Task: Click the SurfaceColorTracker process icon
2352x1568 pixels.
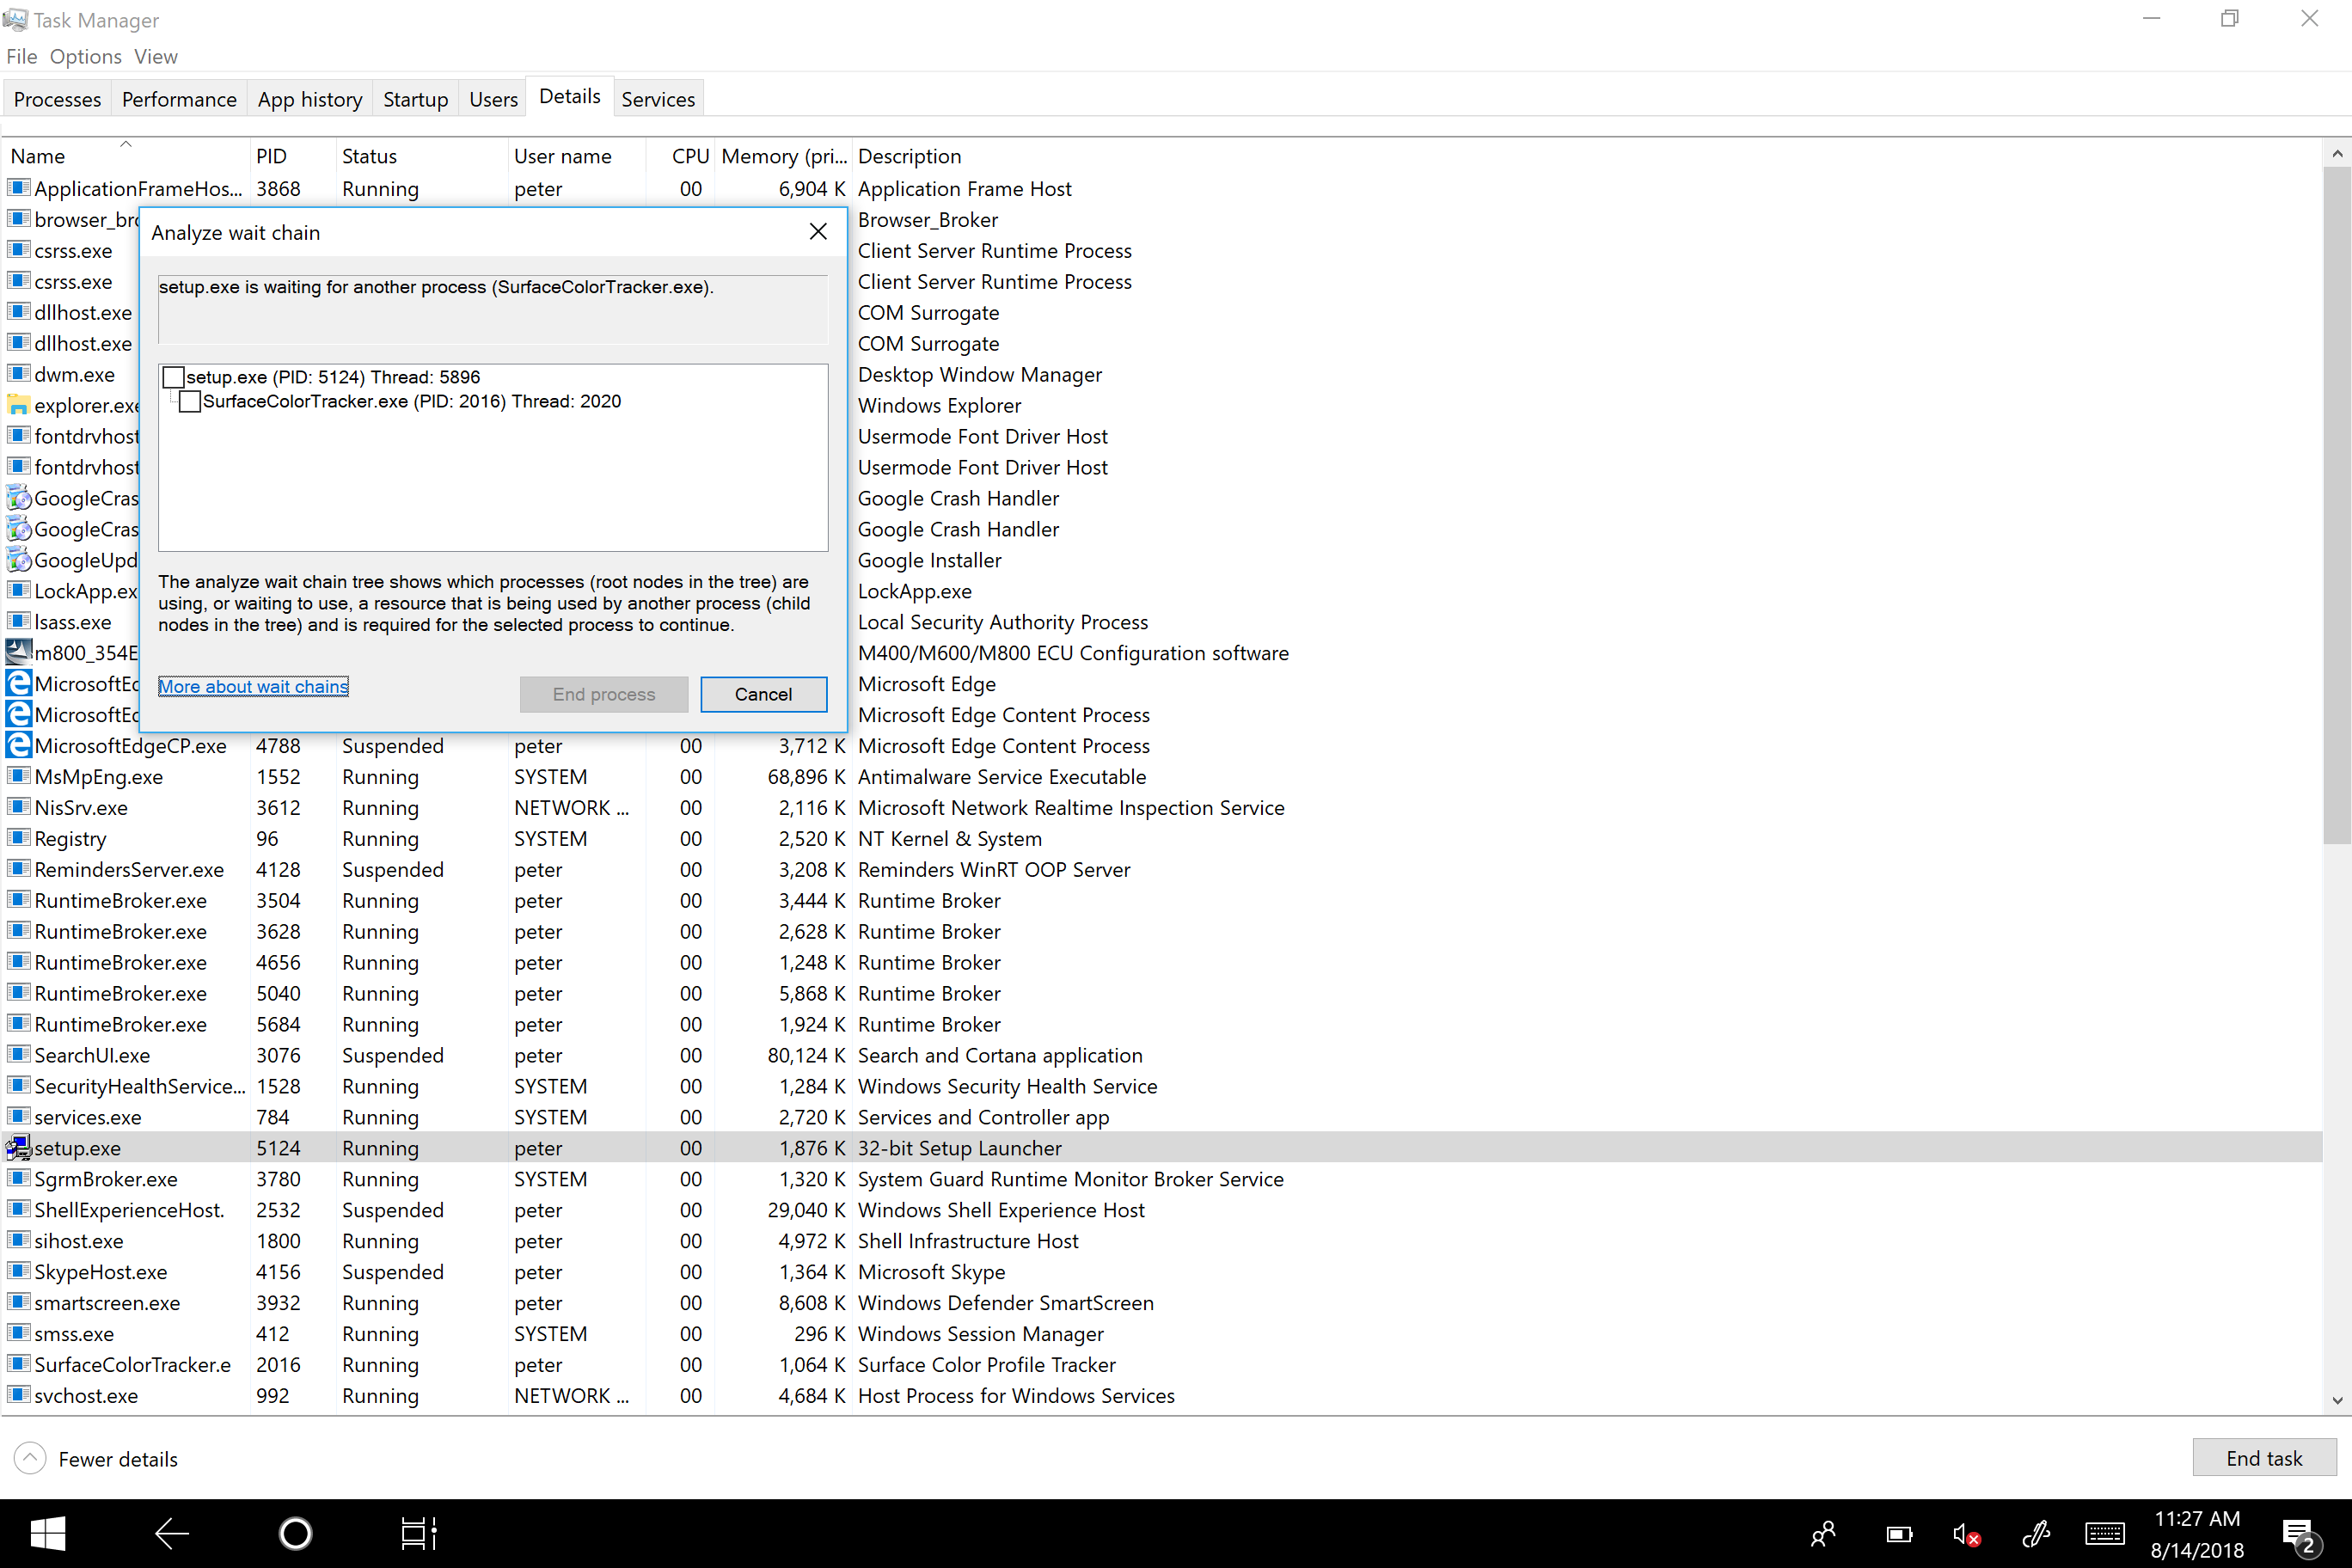Action: pos(18,1364)
